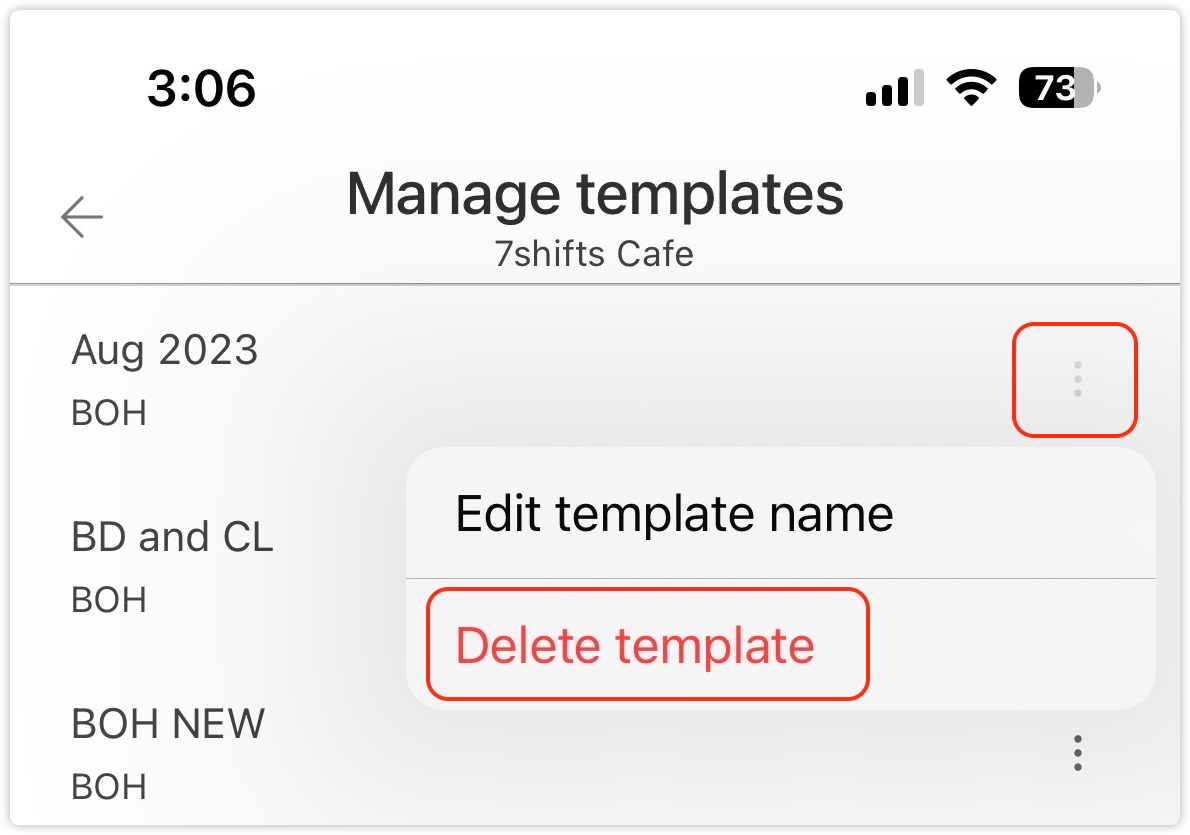Open the BOH NEW template
This screenshot has height=835, width=1190.
pos(168,724)
